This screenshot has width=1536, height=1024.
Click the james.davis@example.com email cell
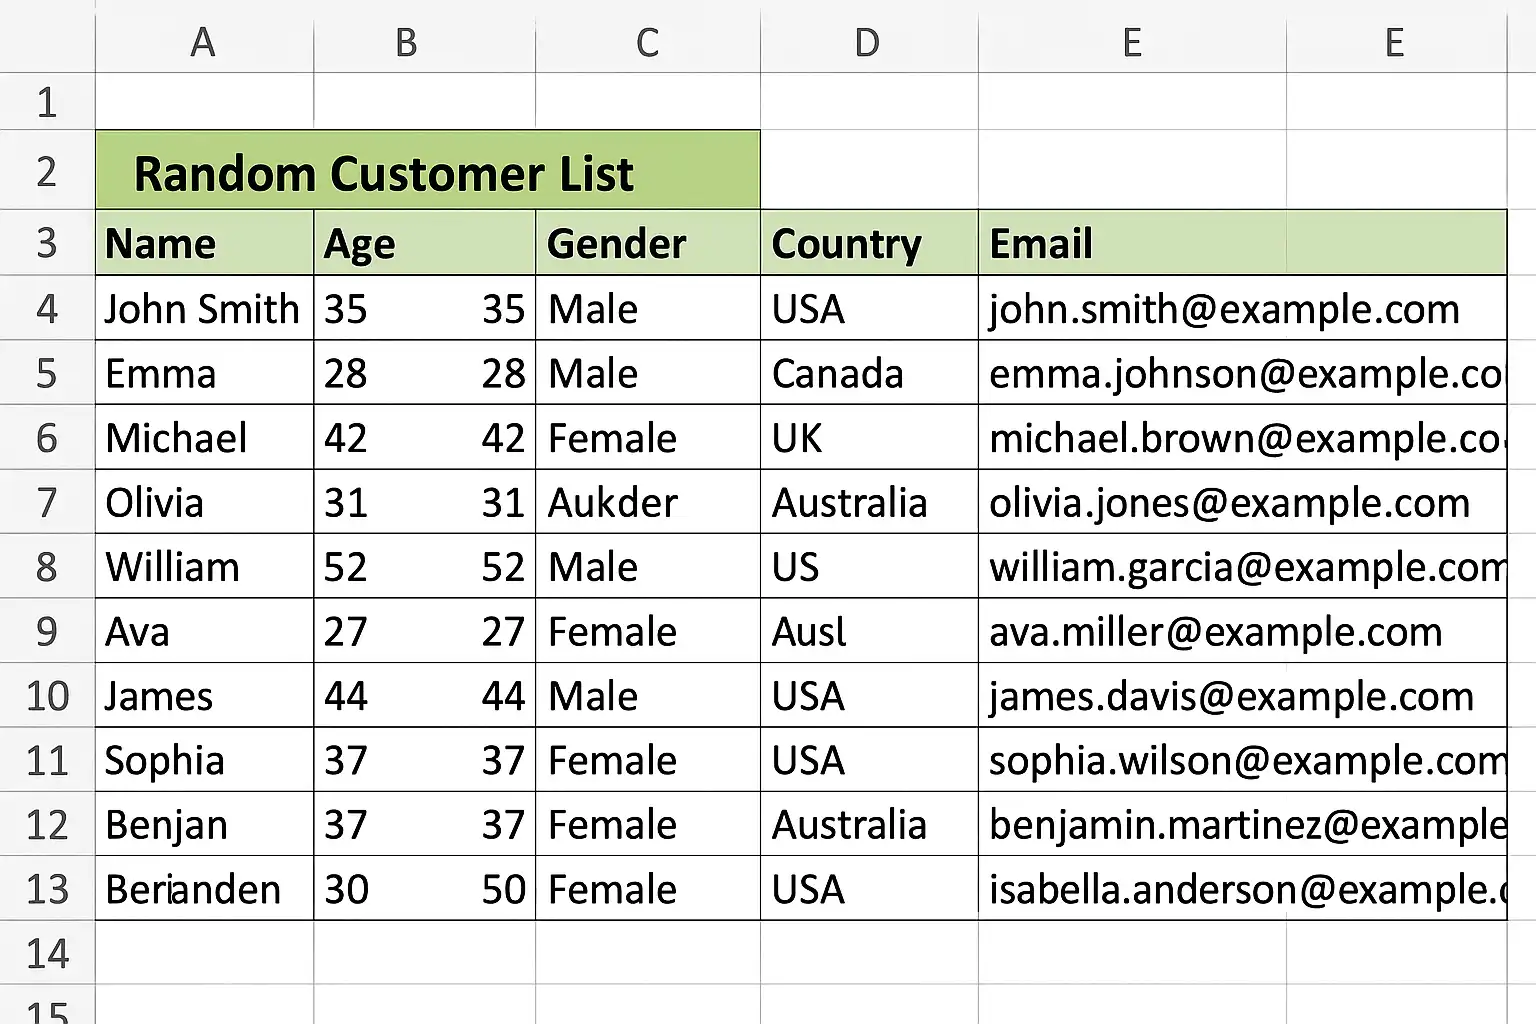click(x=1240, y=696)
